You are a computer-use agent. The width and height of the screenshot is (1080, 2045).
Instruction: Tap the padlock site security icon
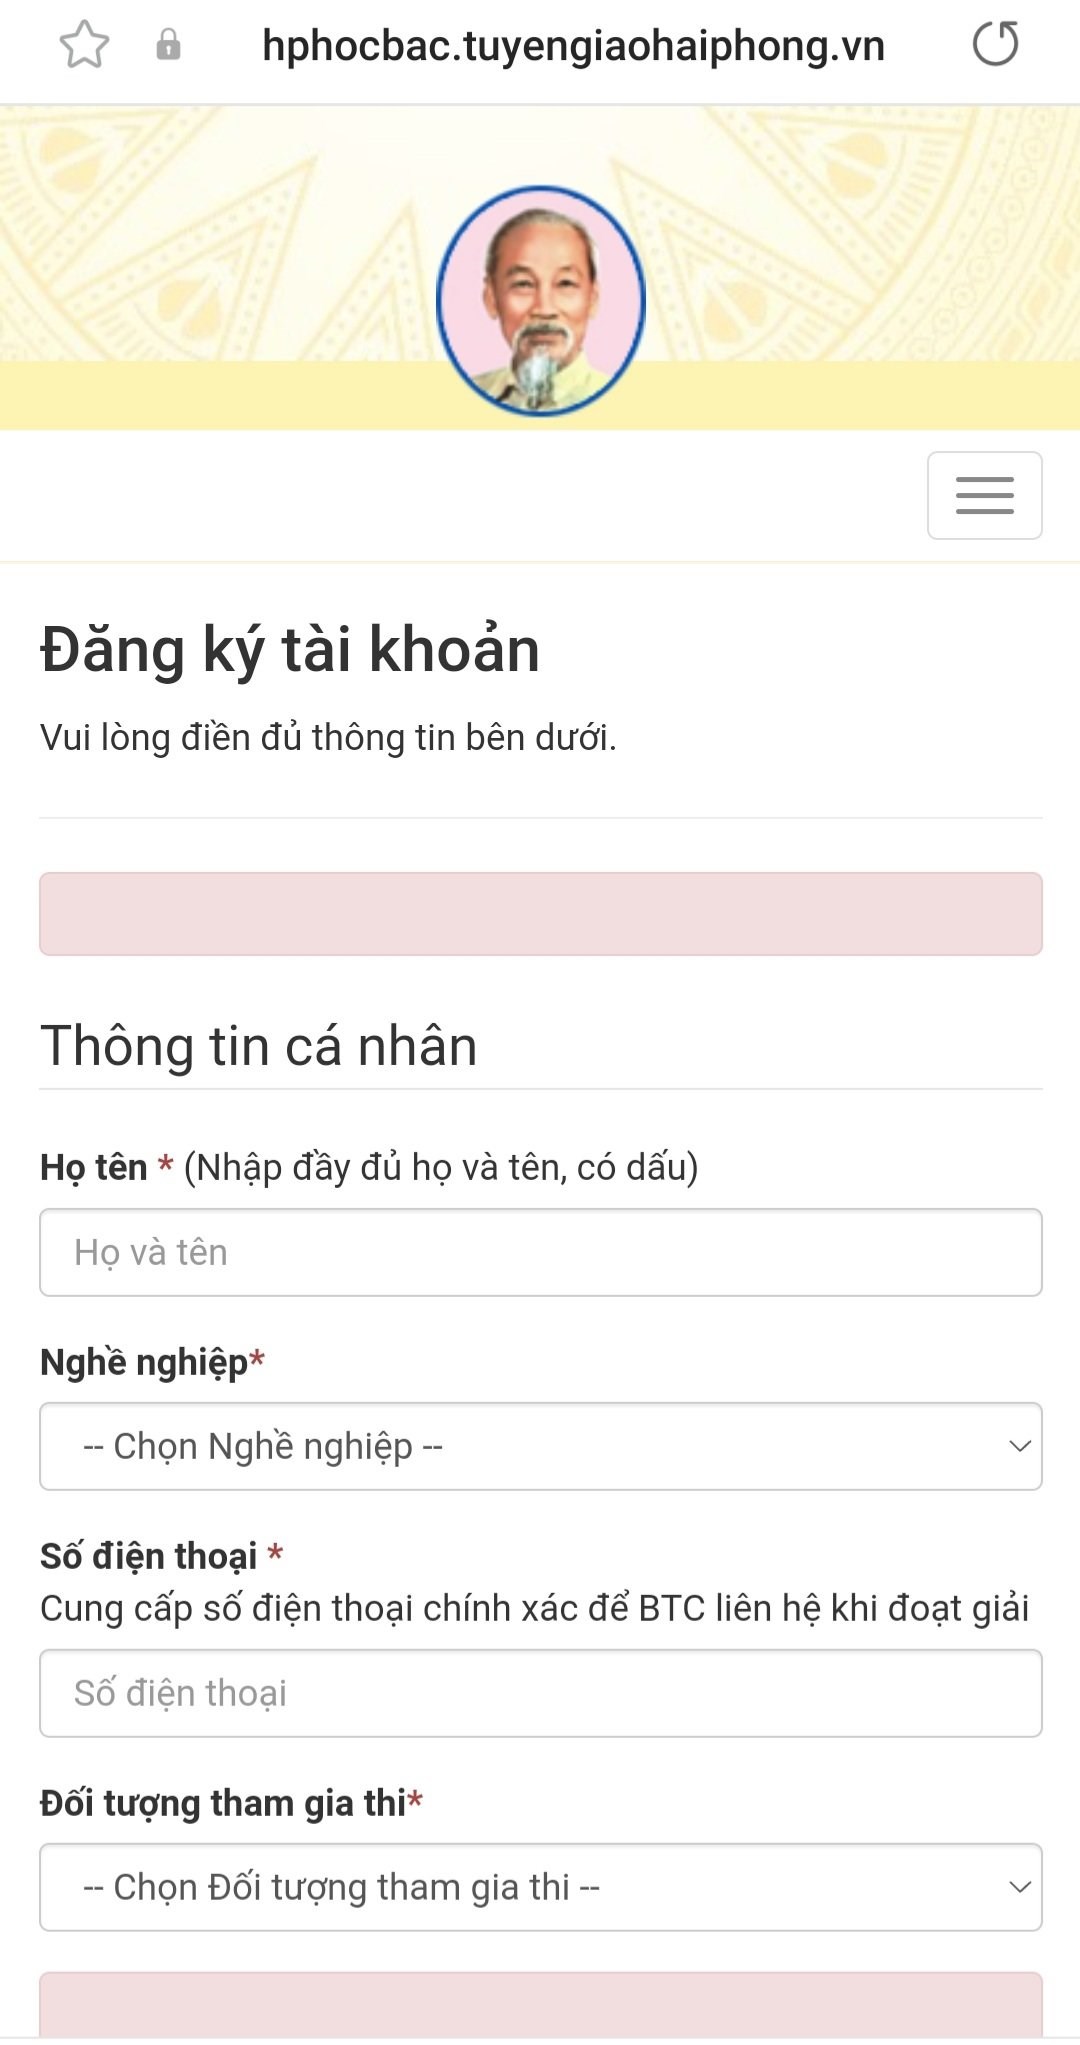click(x=168, y=45)
